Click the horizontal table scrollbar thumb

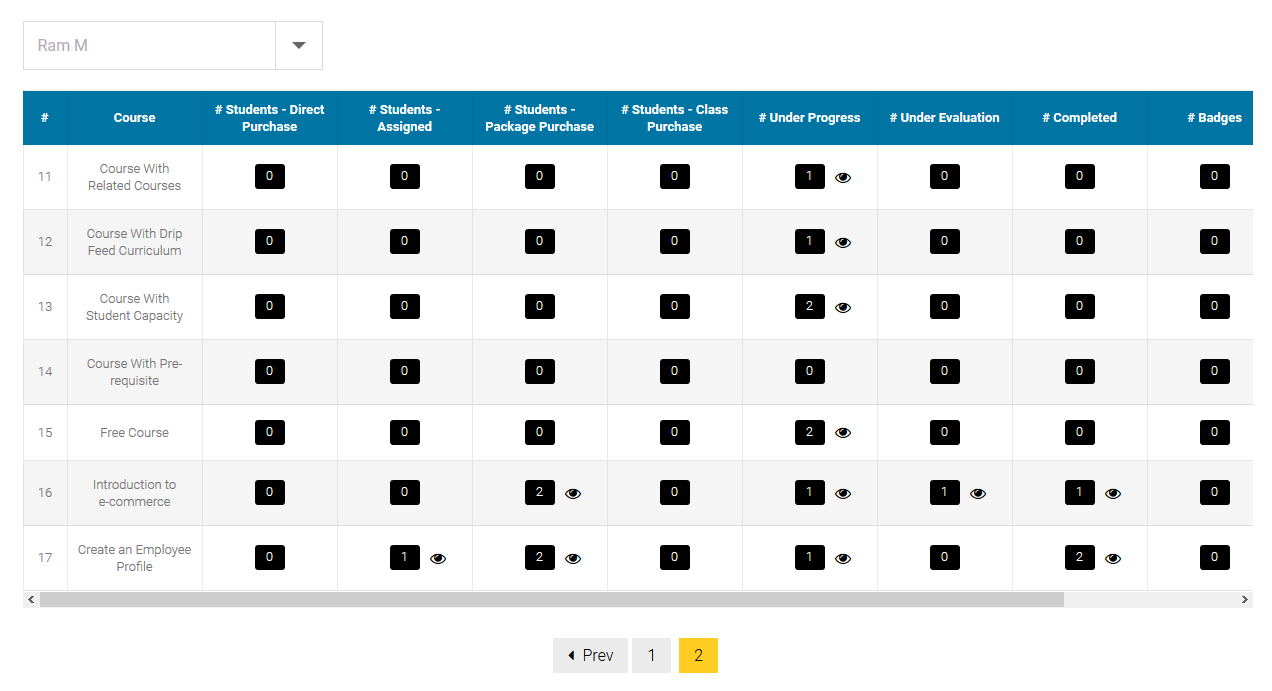pyautogui.click(x=551, y=600)
